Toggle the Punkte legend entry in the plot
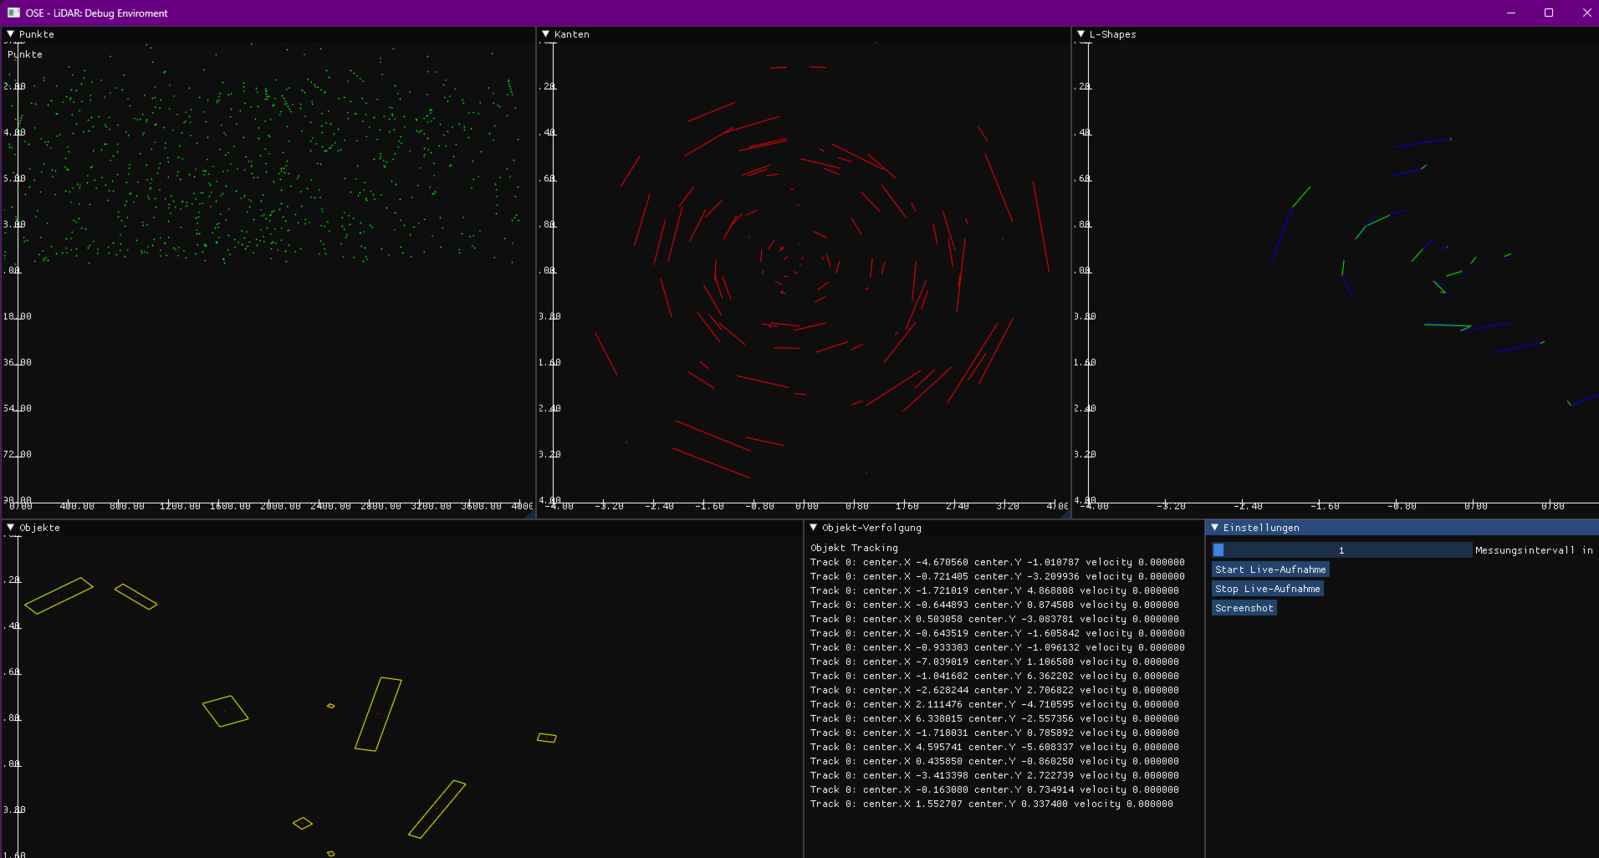 point(25,55)
